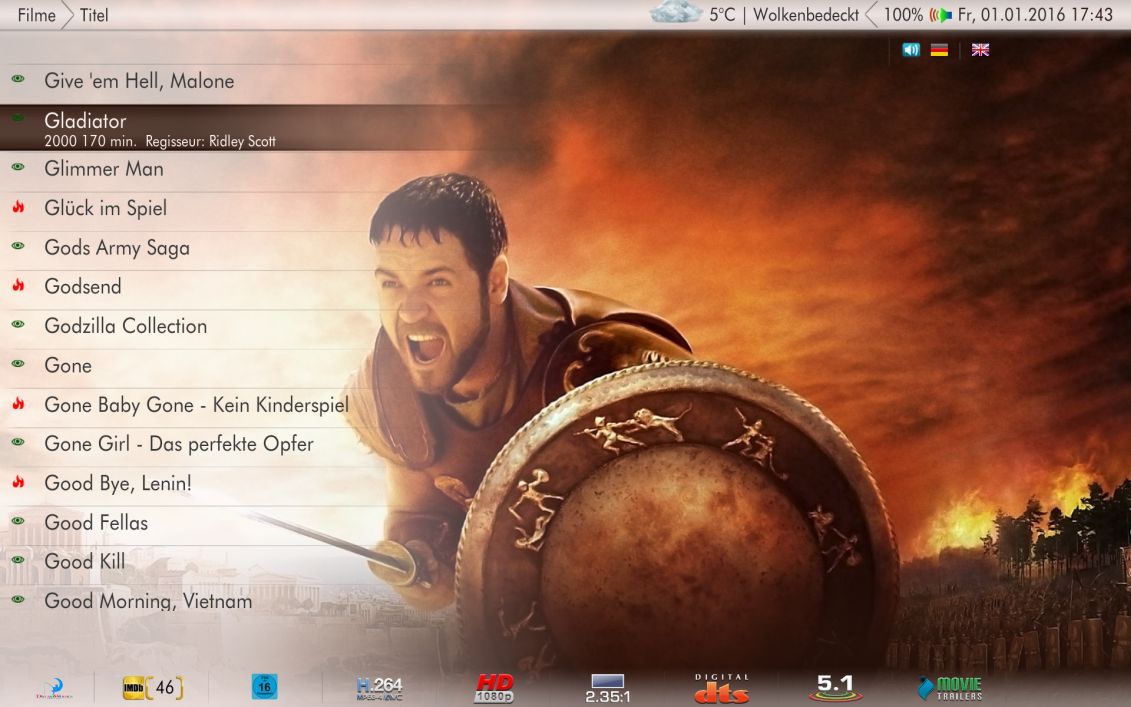Toggle watched eye for Gone Girl

point(18,442)
